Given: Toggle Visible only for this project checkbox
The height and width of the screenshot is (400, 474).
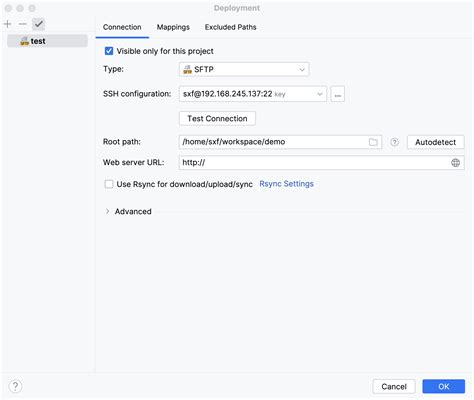Looking at the screenshot, I should [109, 51].
